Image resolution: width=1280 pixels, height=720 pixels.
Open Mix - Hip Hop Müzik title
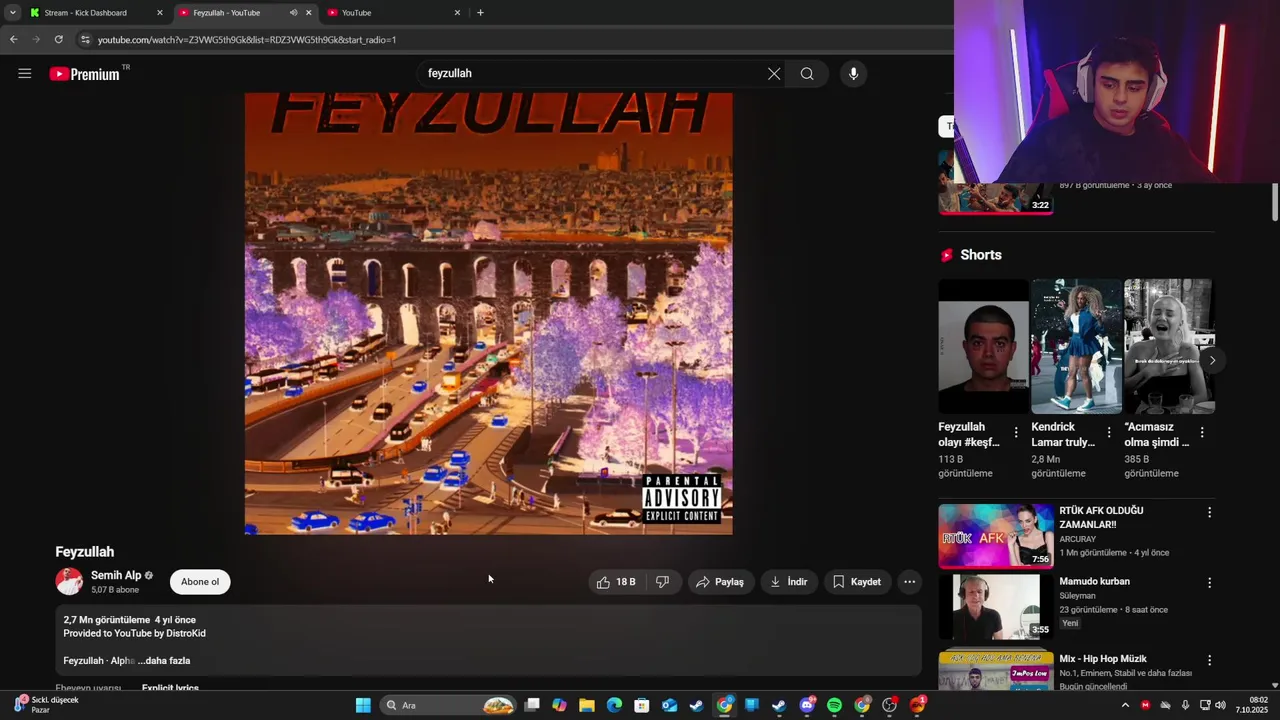(x=1103, y=659)
